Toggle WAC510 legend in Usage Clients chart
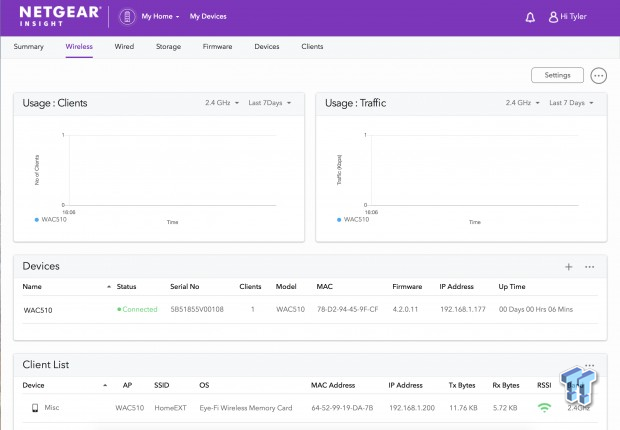The height and width of the screenshot is (430, 620). click(51, 220)
